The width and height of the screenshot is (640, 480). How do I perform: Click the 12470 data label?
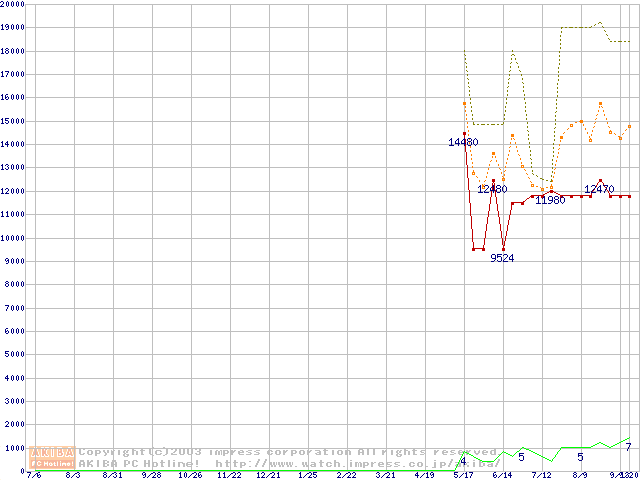point(600,189)
